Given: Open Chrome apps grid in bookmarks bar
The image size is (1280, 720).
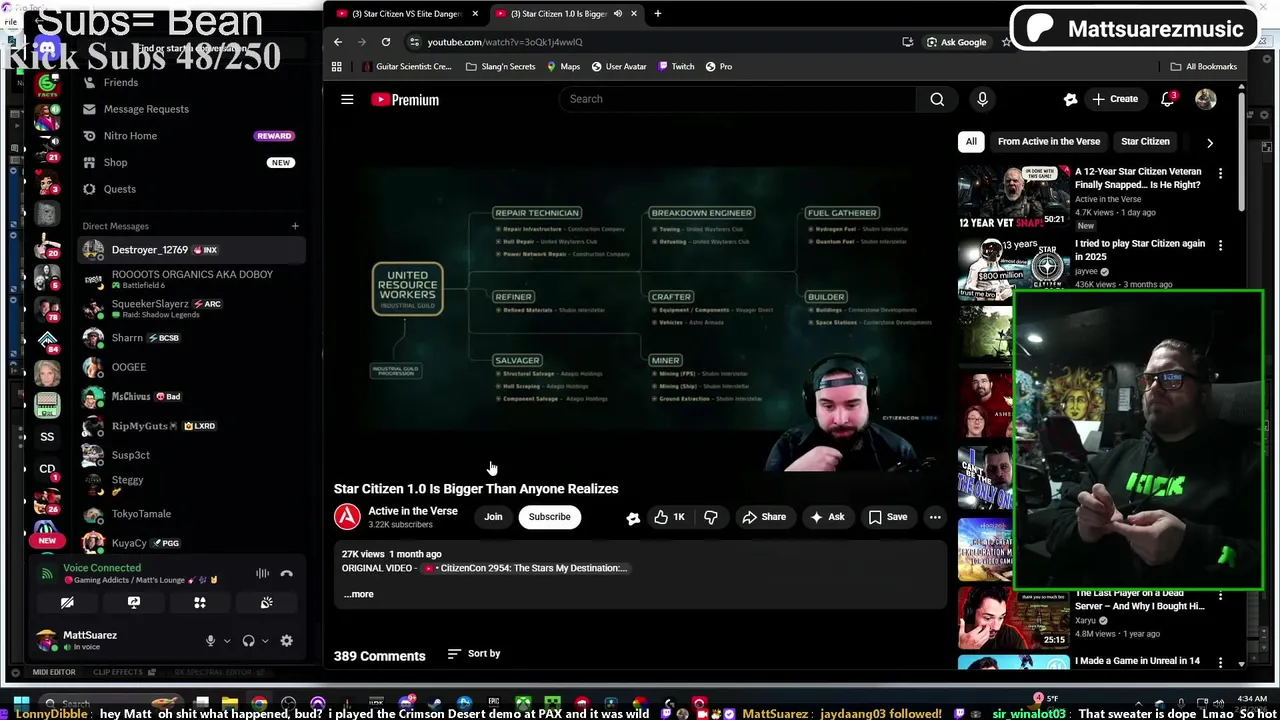Looking at the screenshot, I should click(337, 67).
